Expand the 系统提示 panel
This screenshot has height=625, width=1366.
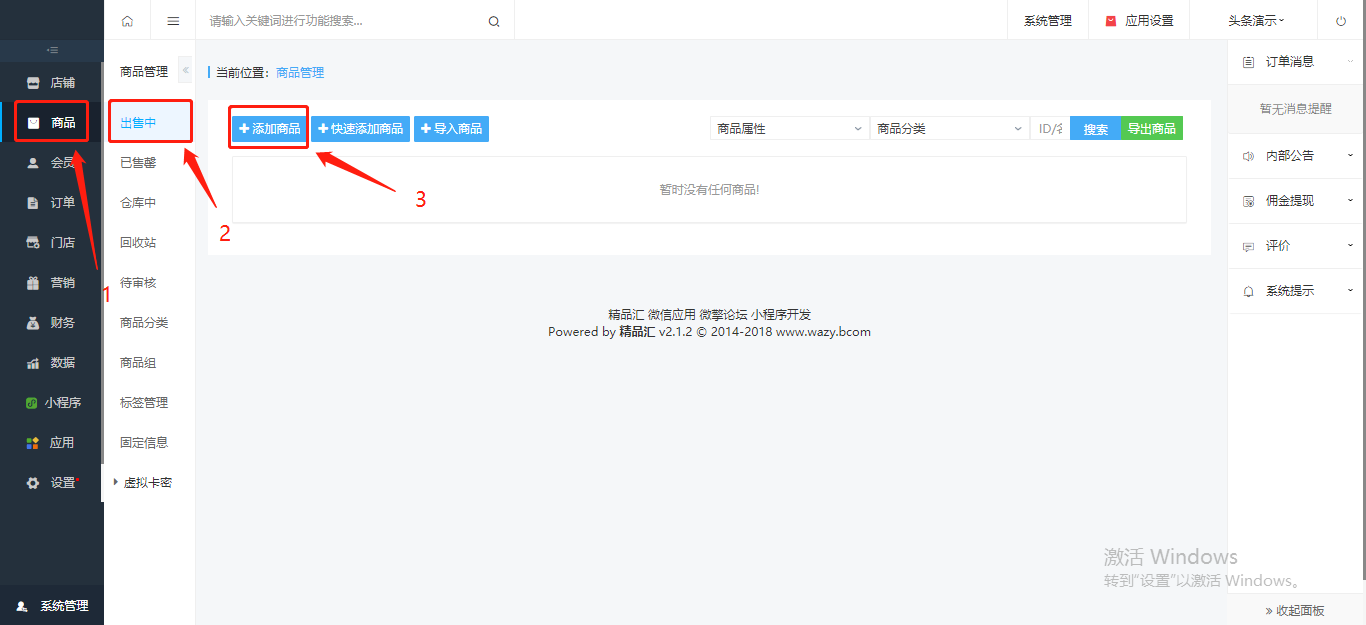coord(1296,291)
